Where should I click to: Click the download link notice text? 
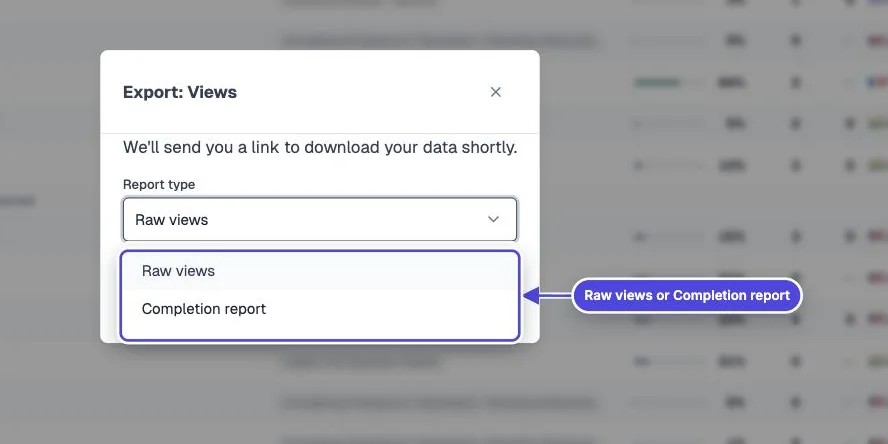320,148
